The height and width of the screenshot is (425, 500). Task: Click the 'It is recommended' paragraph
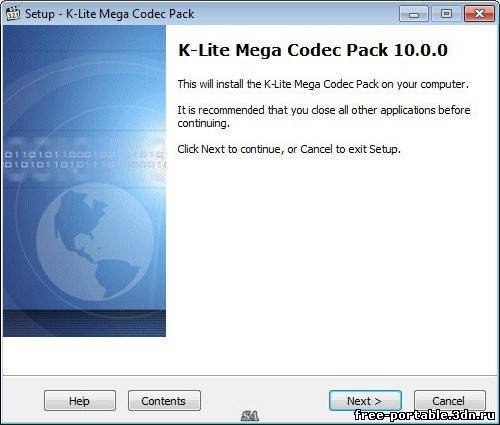tap(324, 117)
